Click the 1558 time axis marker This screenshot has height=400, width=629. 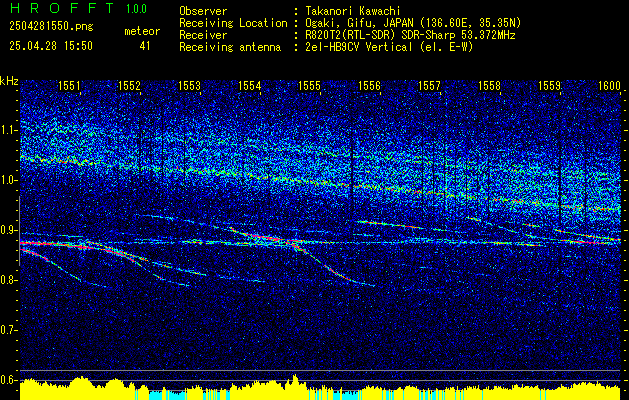click(x=489, y=85)
